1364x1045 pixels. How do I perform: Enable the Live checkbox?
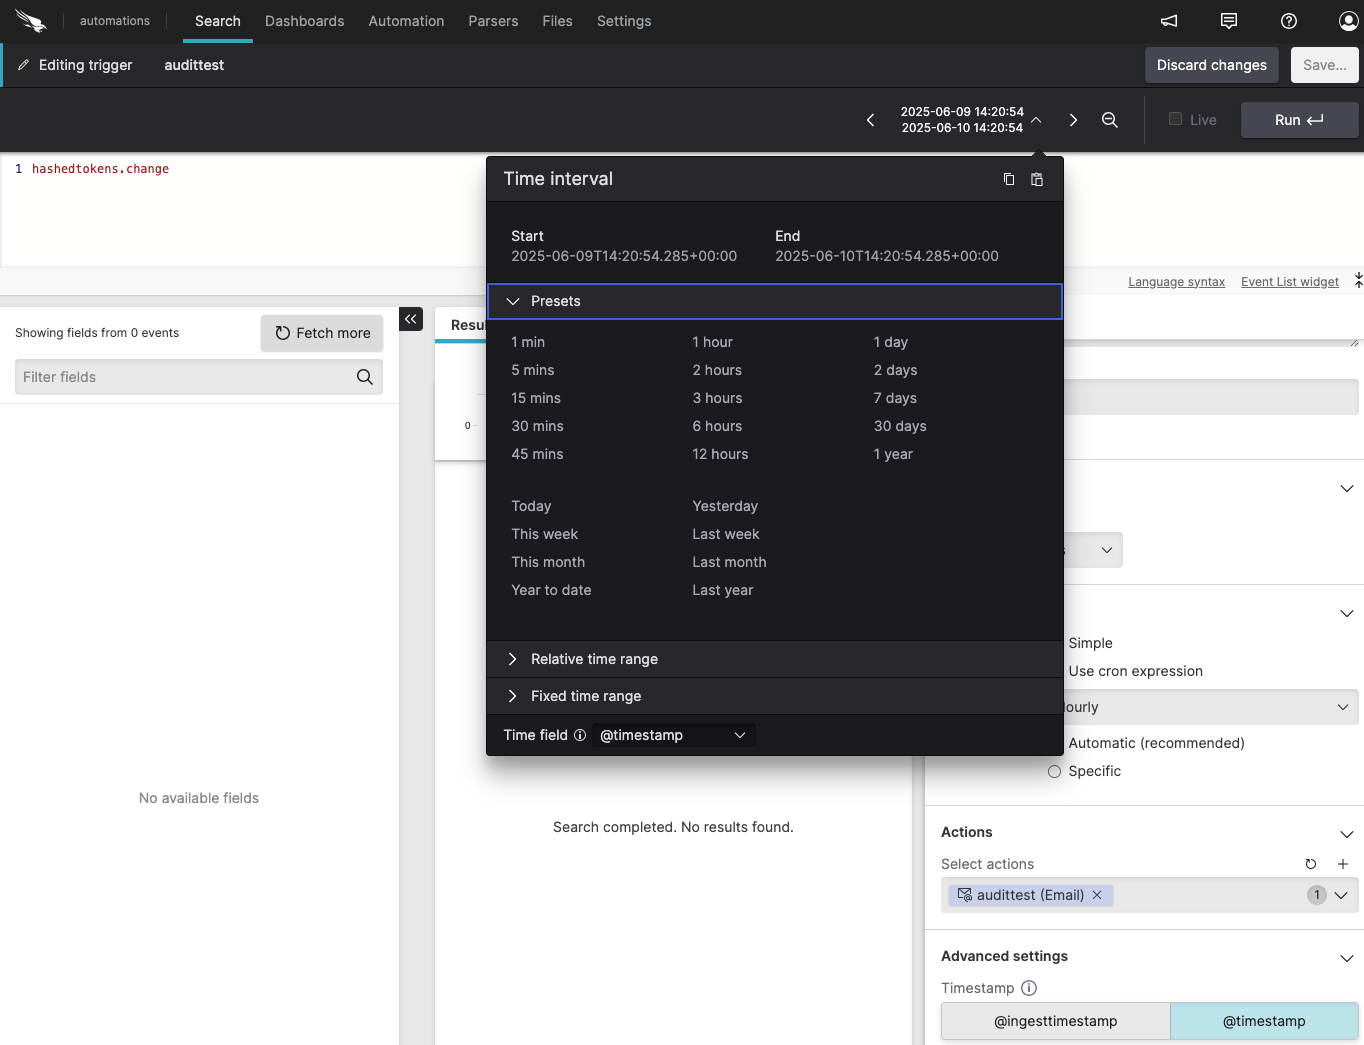pyautogui.click(x=1175, y=118)
